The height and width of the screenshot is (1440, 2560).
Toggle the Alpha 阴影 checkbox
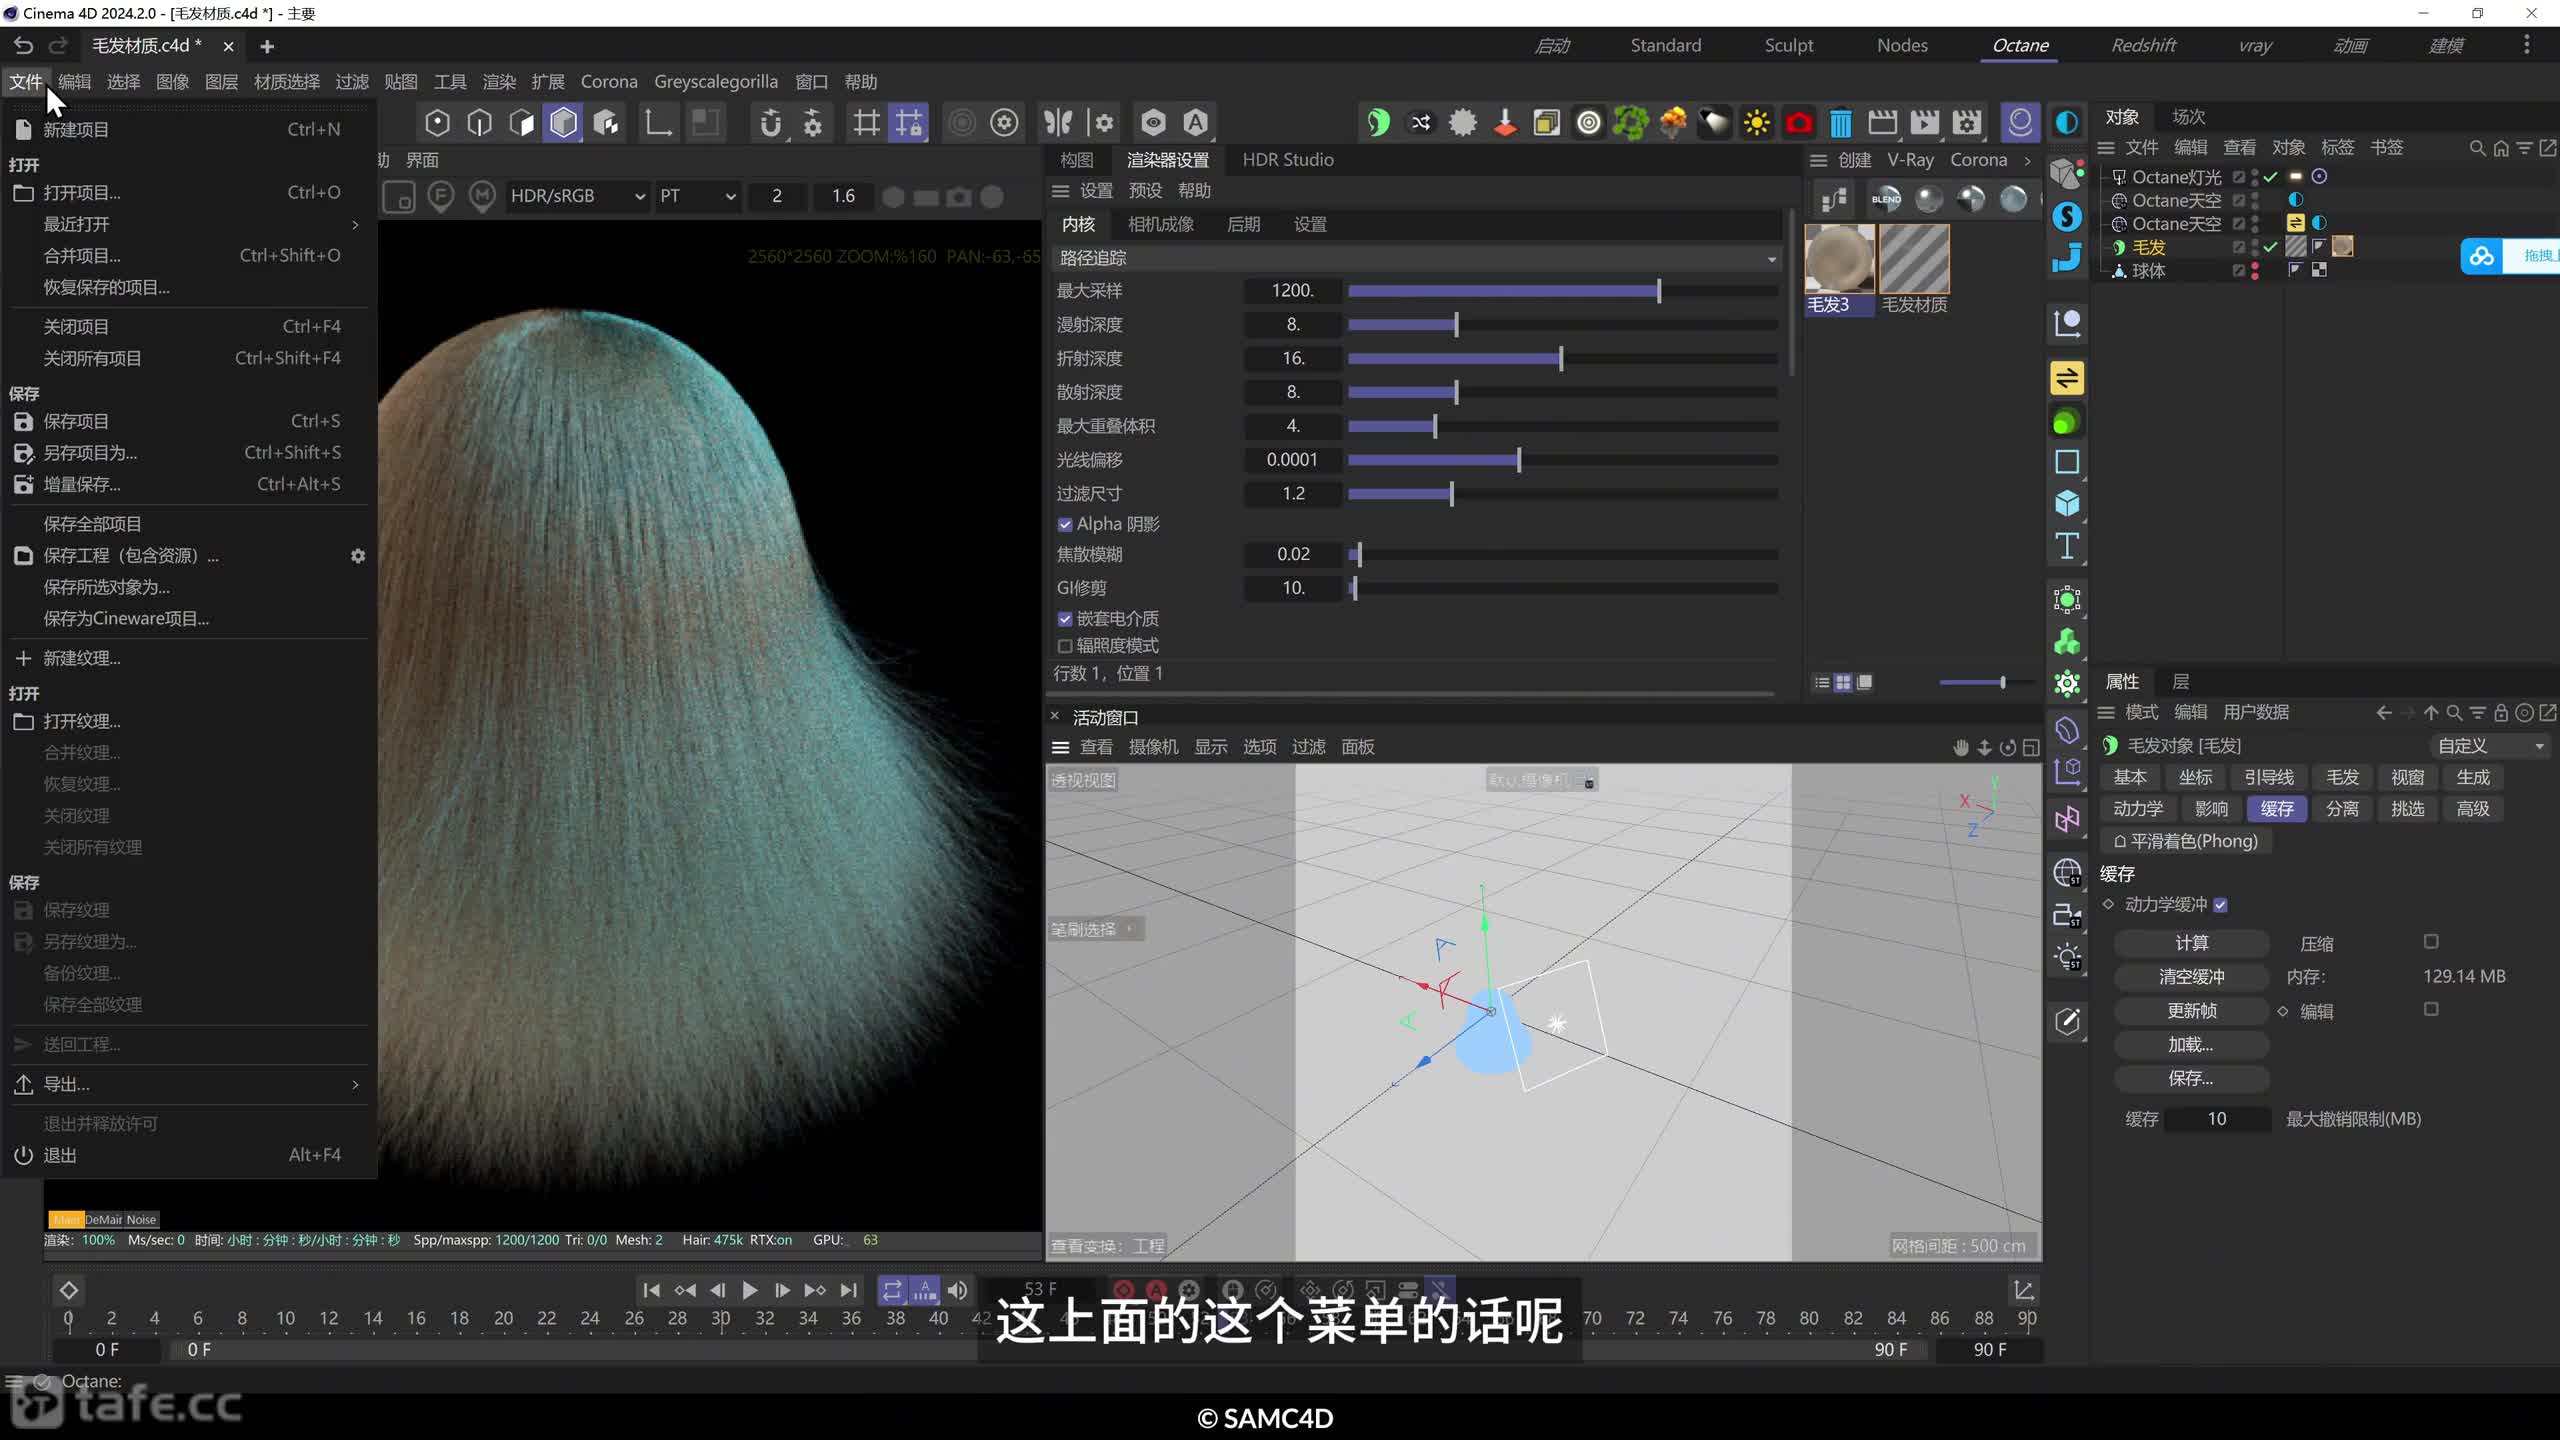pyautogui.click(x=1065, y=524)
